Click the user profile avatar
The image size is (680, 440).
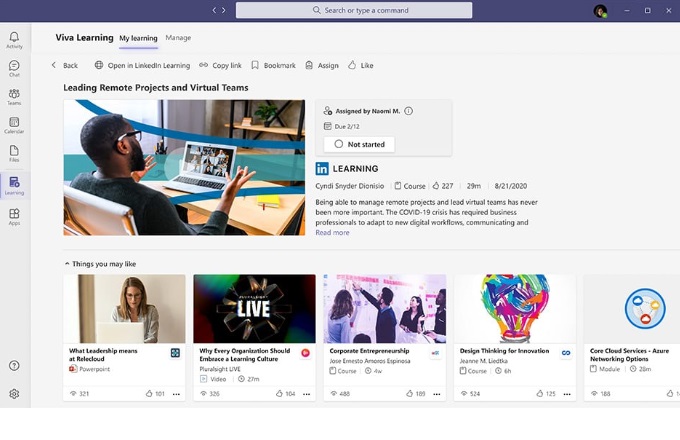pyautogui.click(x=600, y=11)
